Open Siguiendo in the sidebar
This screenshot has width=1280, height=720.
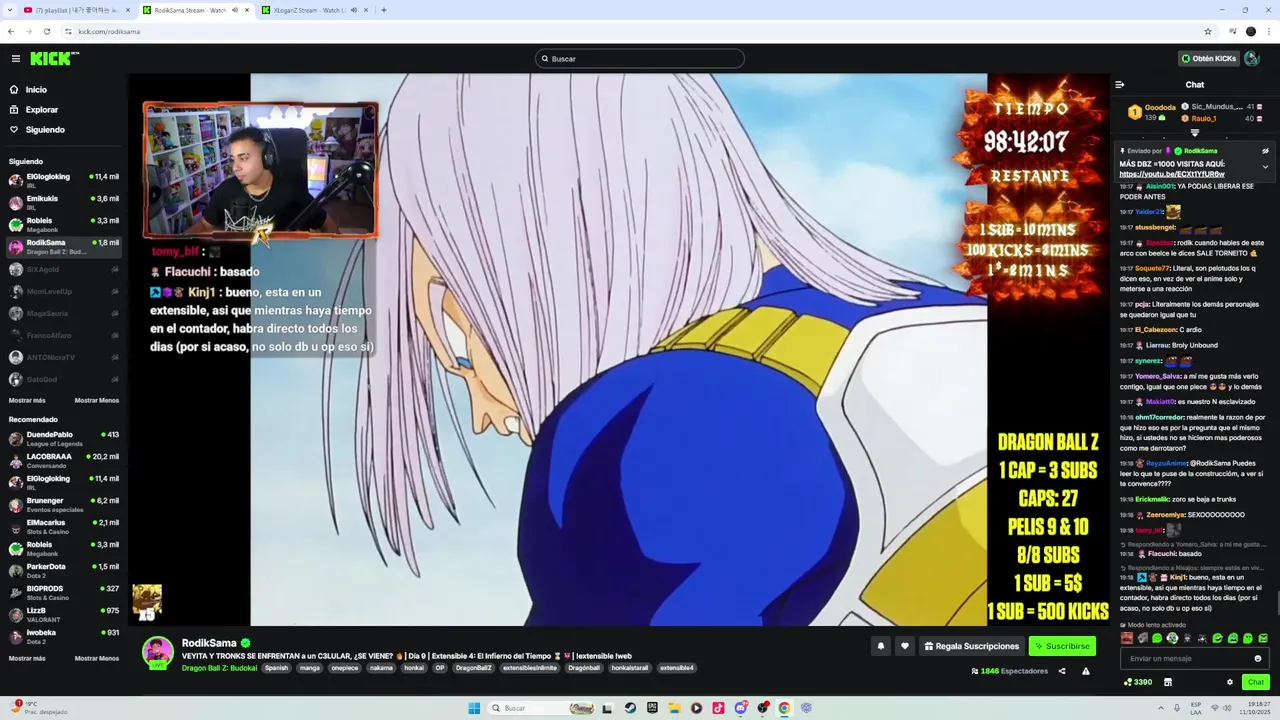click(x=64, y=130)
